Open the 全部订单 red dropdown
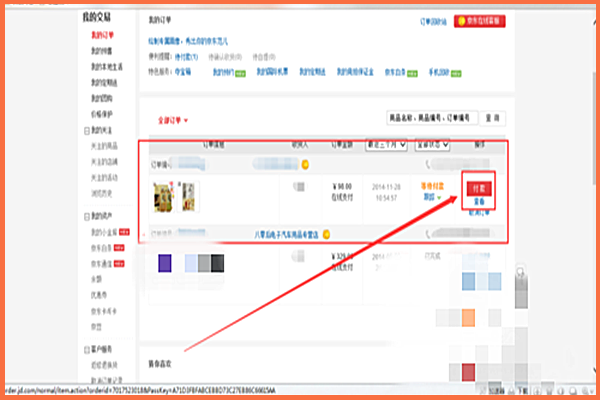 (x=173, y=121)
